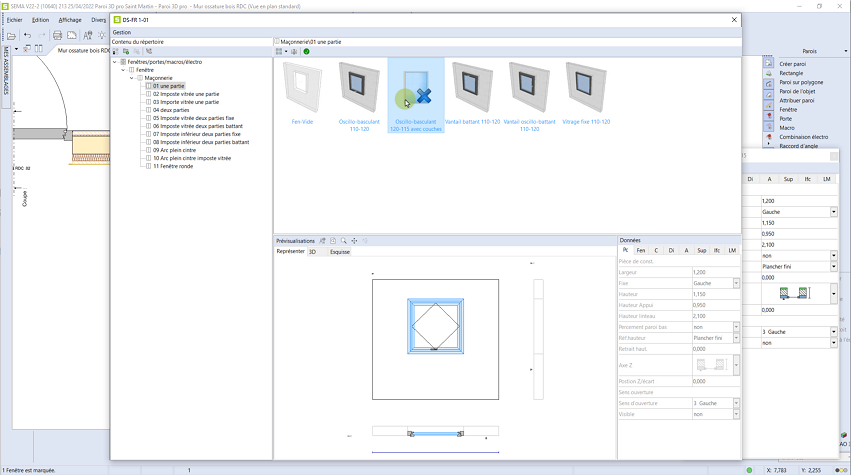The height and width of the screenshot is (475, 851).
Task: Click the green validate checkmark icon
Action: click(x=306, y=51)
